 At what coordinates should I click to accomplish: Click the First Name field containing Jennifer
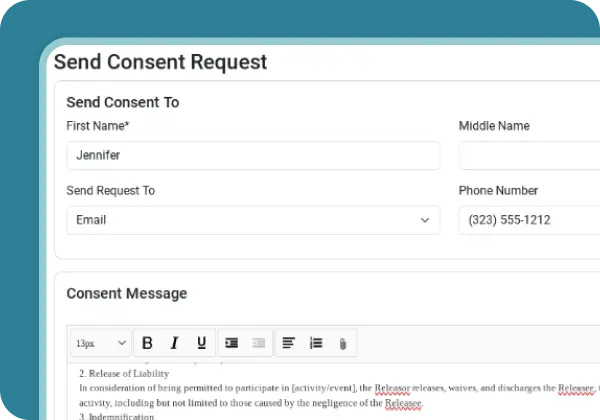pyautogui.click(x=253, y=155)
